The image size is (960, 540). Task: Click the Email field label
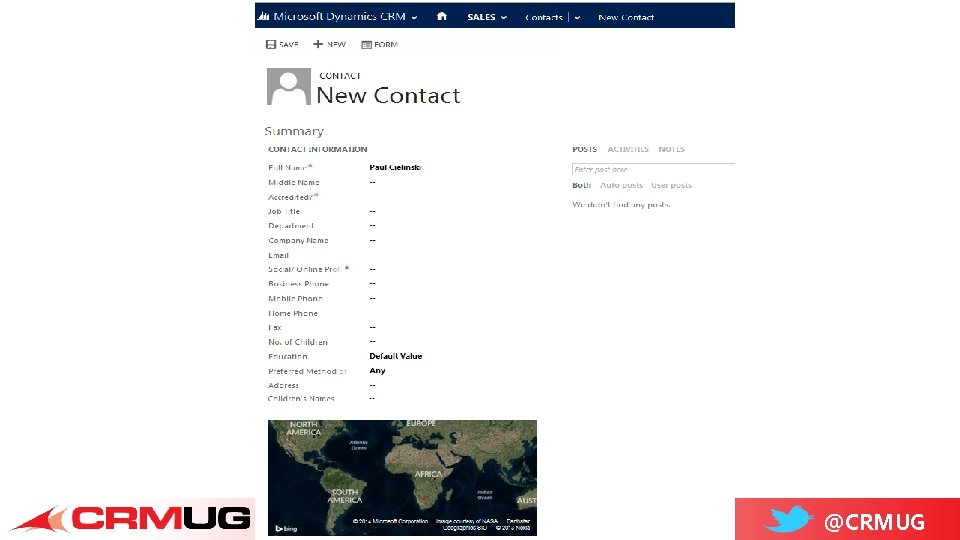click(x=279, y=255)
